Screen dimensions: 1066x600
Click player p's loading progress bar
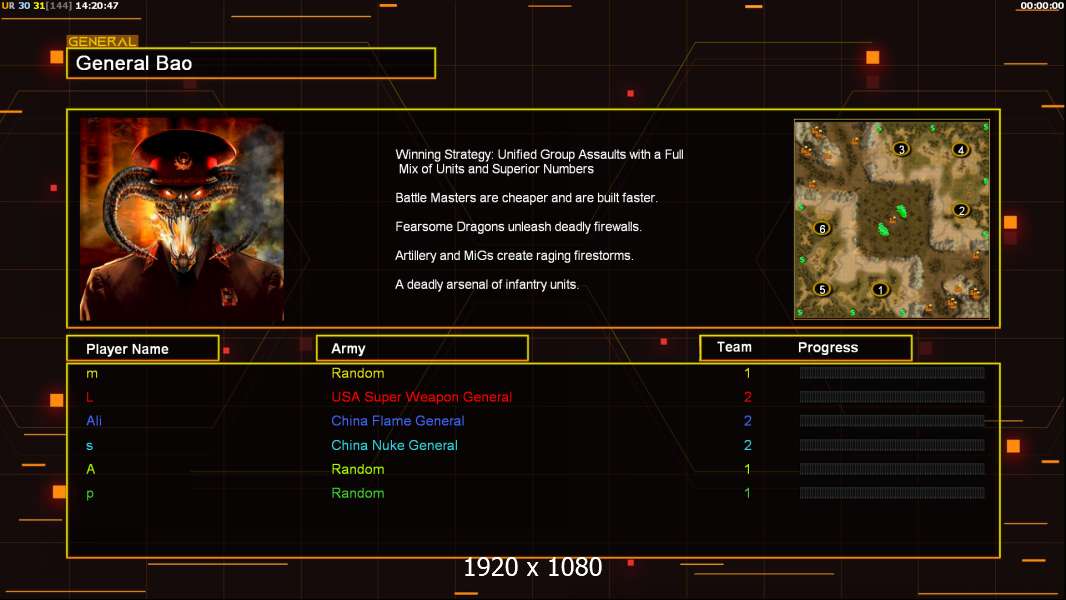(x=892, y=493)
